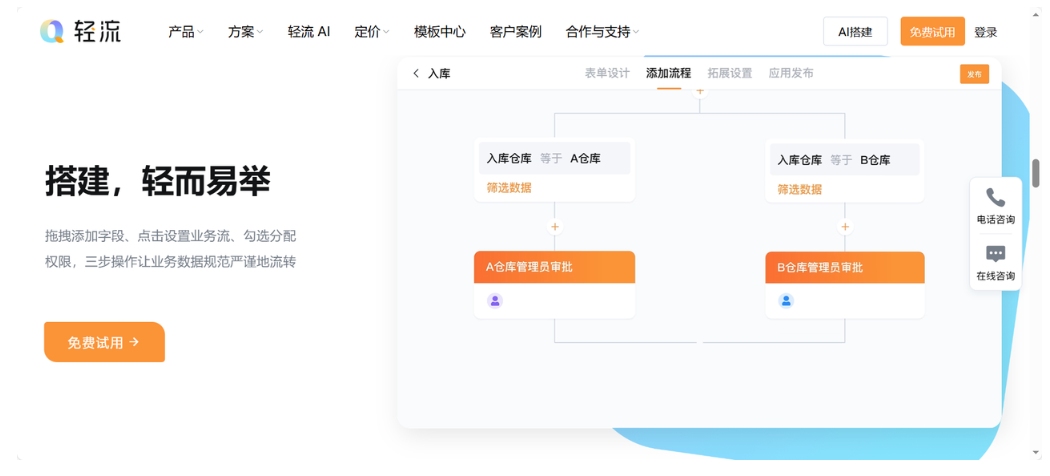Expand the 定价 dropdown menu
This screenshot has width=1050, height=476.
[372, 31]
